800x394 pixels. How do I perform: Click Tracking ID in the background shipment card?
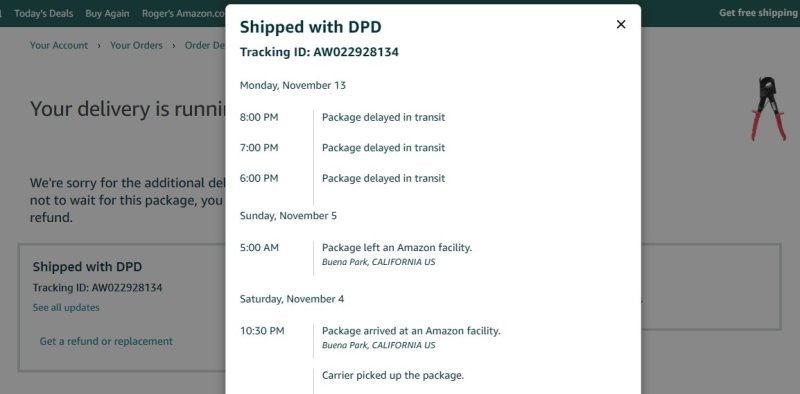click(97, 287)
